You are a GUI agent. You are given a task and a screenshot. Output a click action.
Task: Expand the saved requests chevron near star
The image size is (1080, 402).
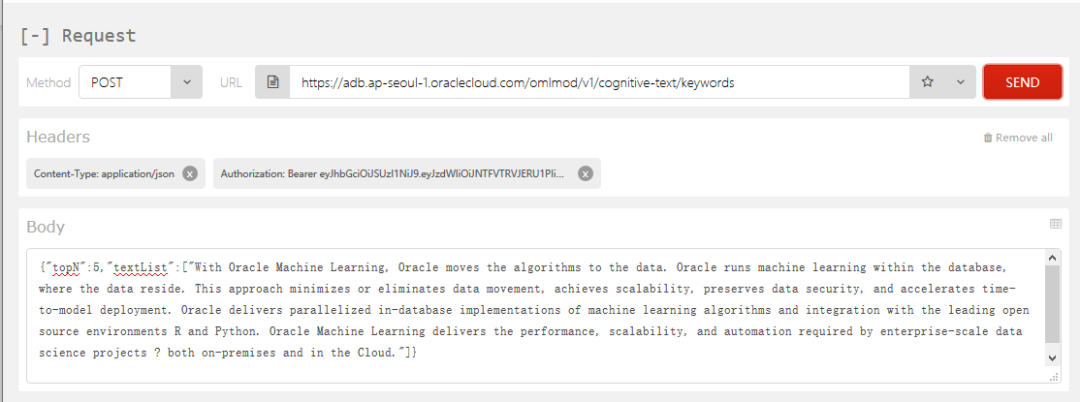pos(960,83)
